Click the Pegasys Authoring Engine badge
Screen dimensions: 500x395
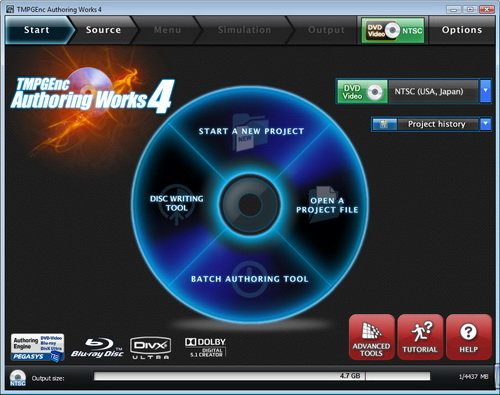coord(37,348)
